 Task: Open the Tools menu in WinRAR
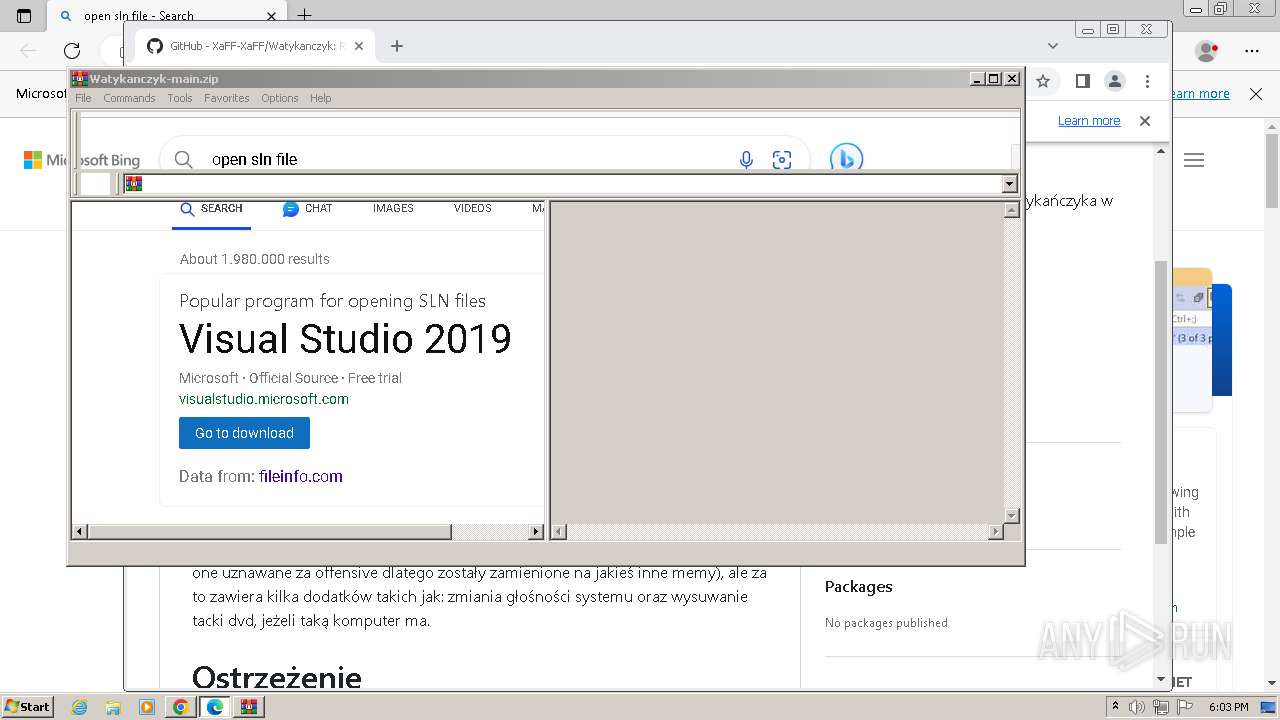pos(180,98)
